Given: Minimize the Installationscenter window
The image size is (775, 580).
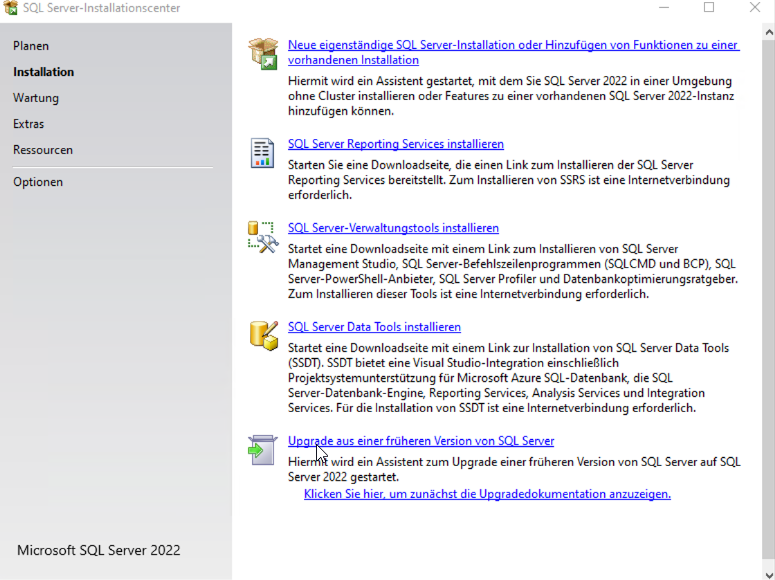Looking at the screenshot, I should click(664, 7).
